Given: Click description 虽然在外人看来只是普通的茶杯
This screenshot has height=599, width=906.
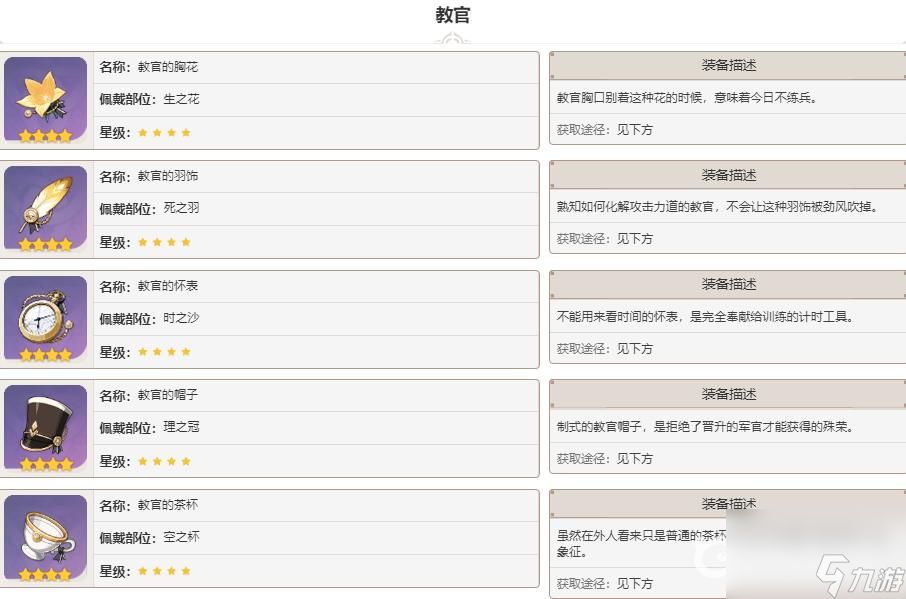Looking at the screenshot, I should pyautogui.click(x=641, y=544).
